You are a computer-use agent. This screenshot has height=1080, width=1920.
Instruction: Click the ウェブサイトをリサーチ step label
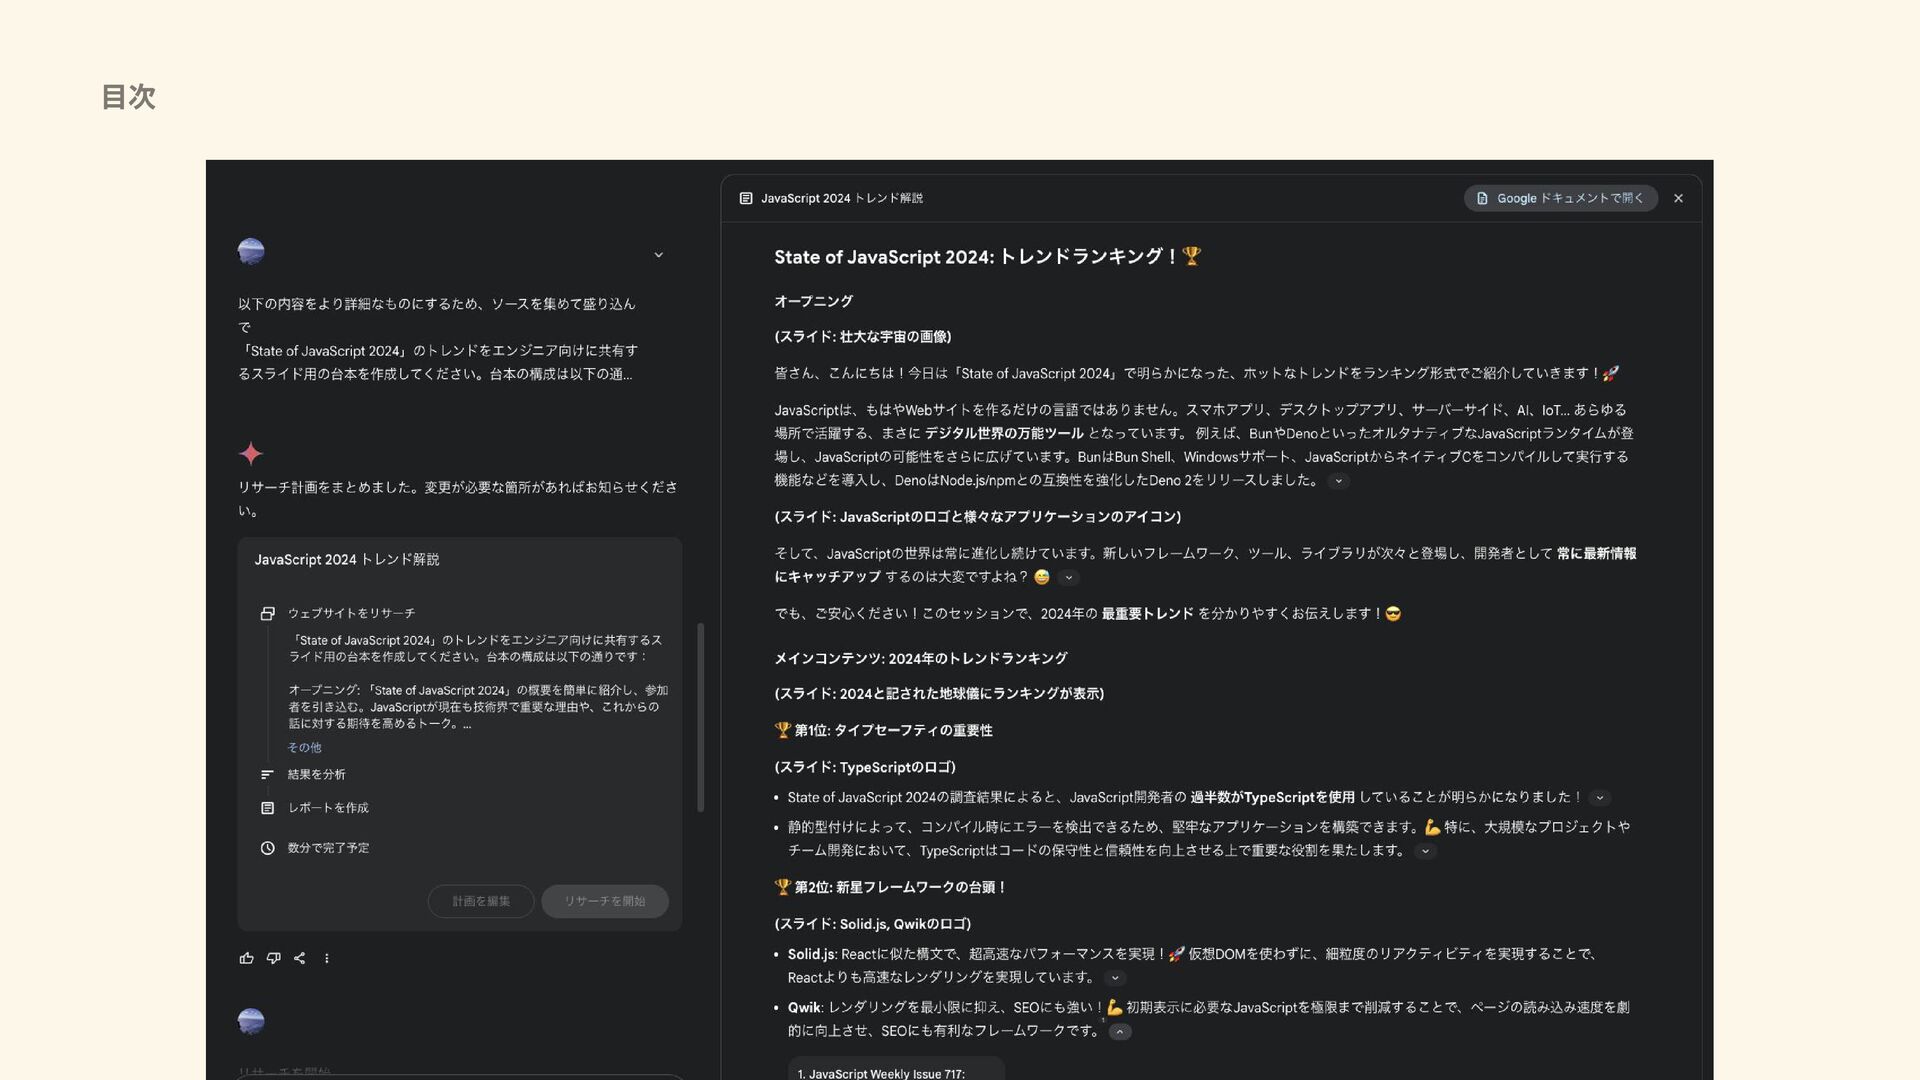click(351, 613)
